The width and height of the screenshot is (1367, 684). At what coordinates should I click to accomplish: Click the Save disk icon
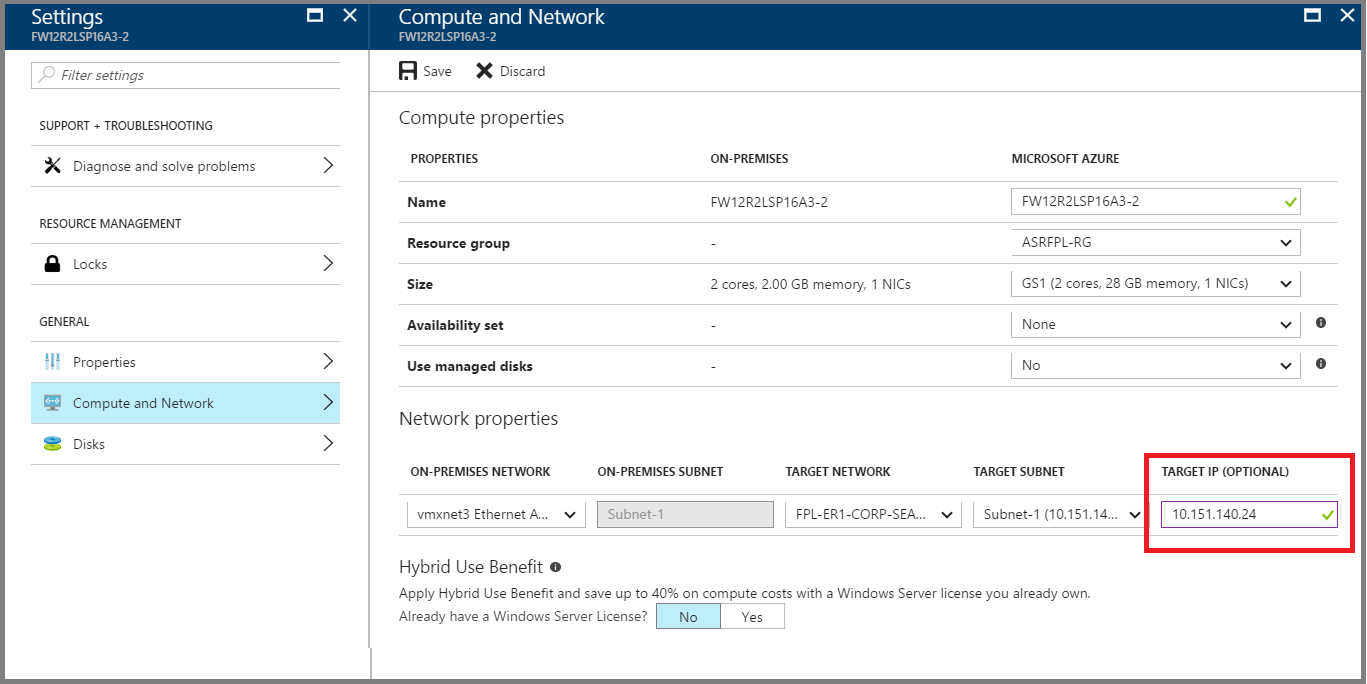tap(409, 70)
